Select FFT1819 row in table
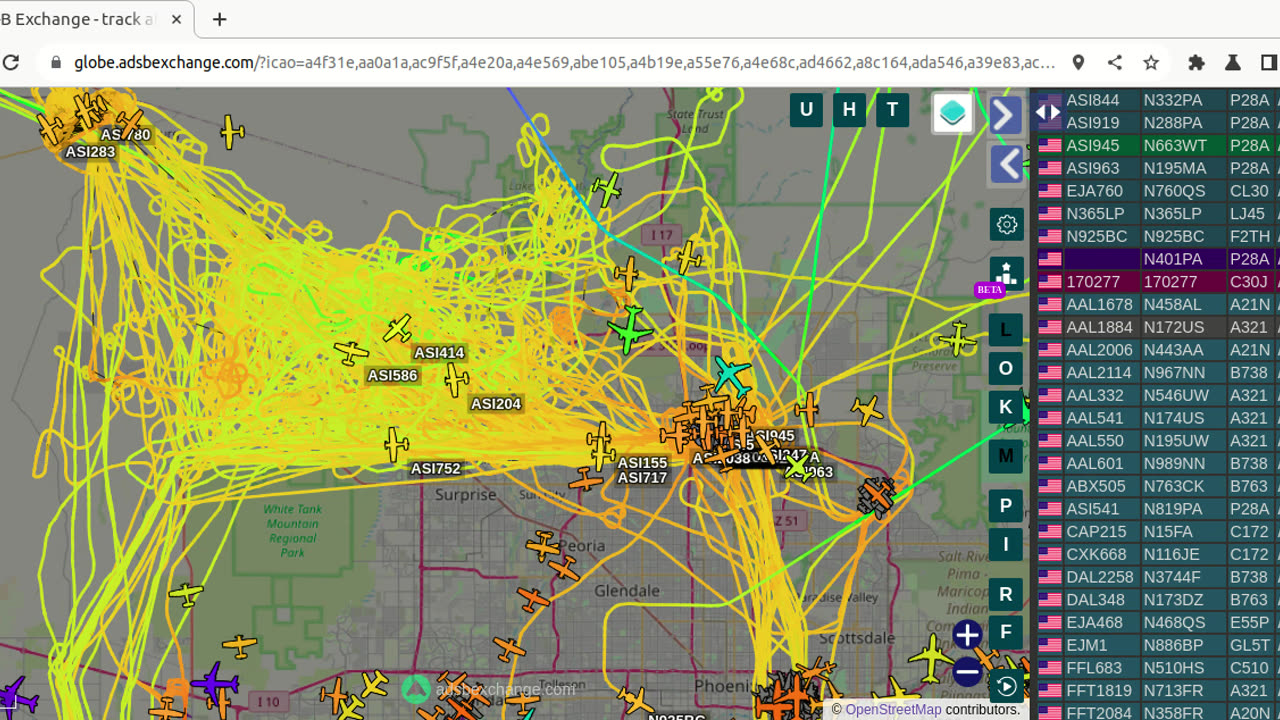The width and height of the screenshot is (1280, 720). click(1156, 691)
